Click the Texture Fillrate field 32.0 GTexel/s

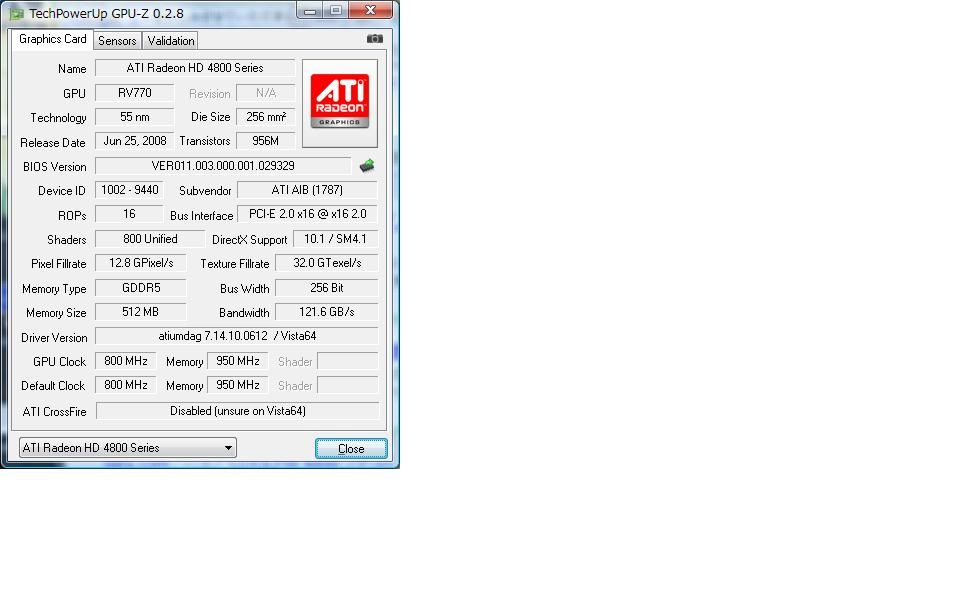click(327, 263)
